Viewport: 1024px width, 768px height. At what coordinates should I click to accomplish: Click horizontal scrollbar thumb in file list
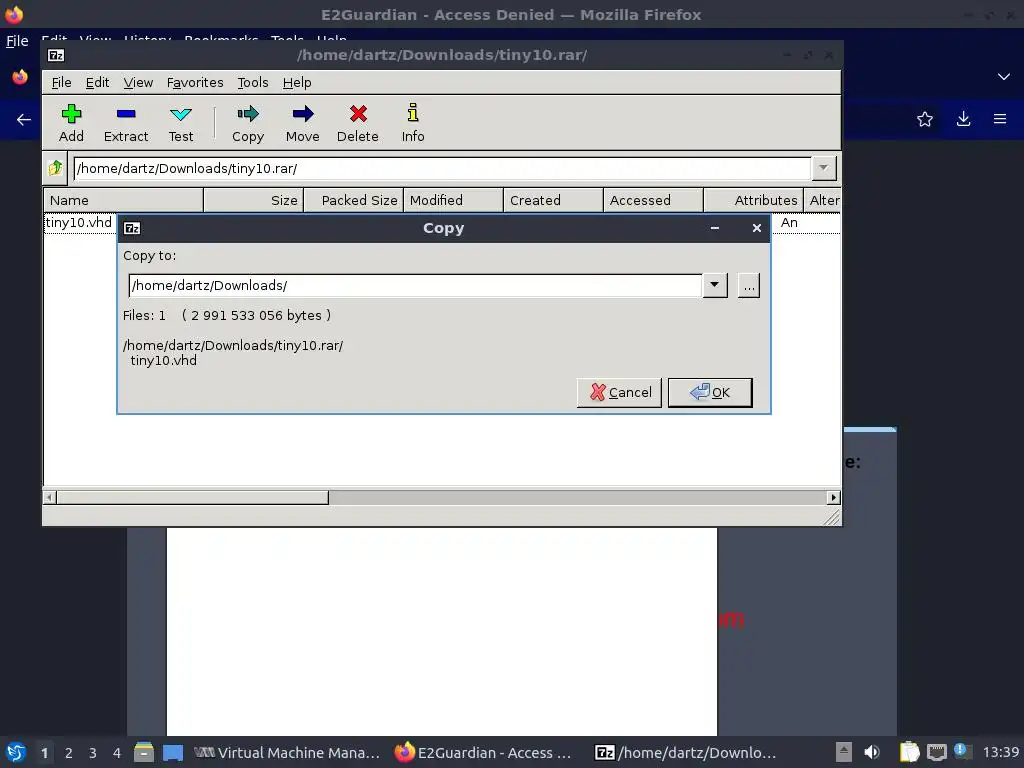193,498
